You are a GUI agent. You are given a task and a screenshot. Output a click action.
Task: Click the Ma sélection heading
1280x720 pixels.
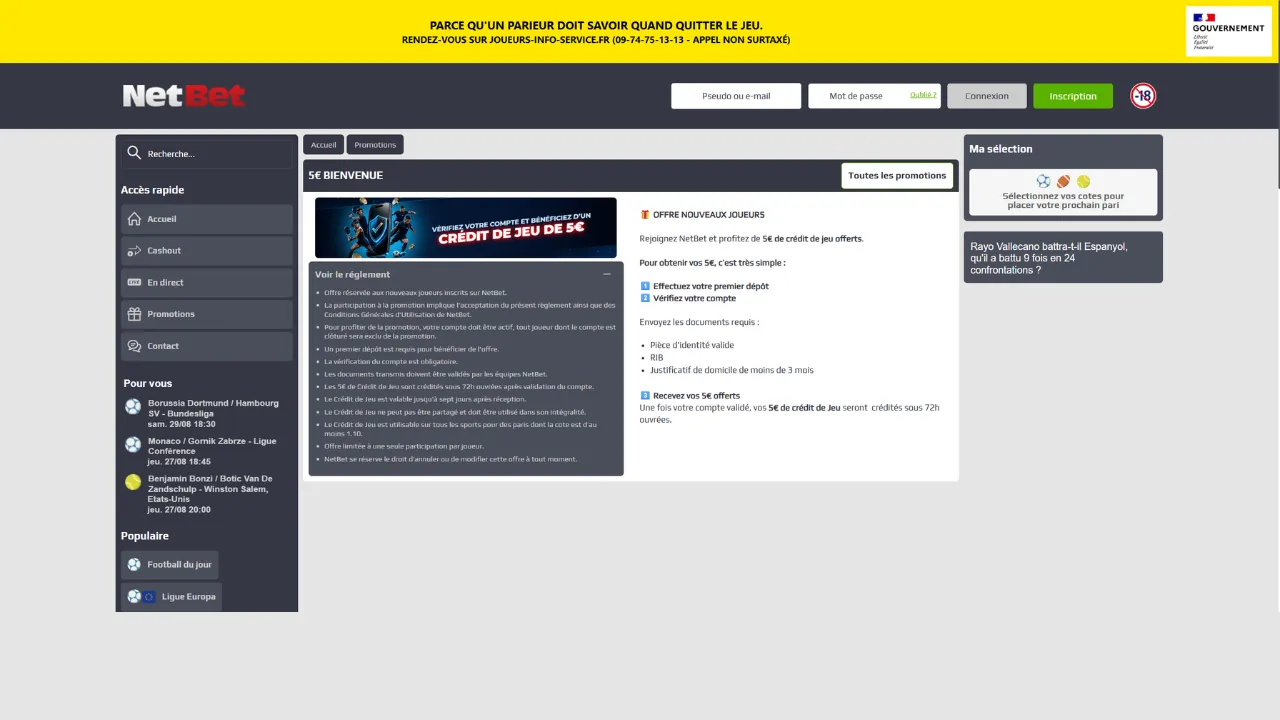tap(1000, 149)
